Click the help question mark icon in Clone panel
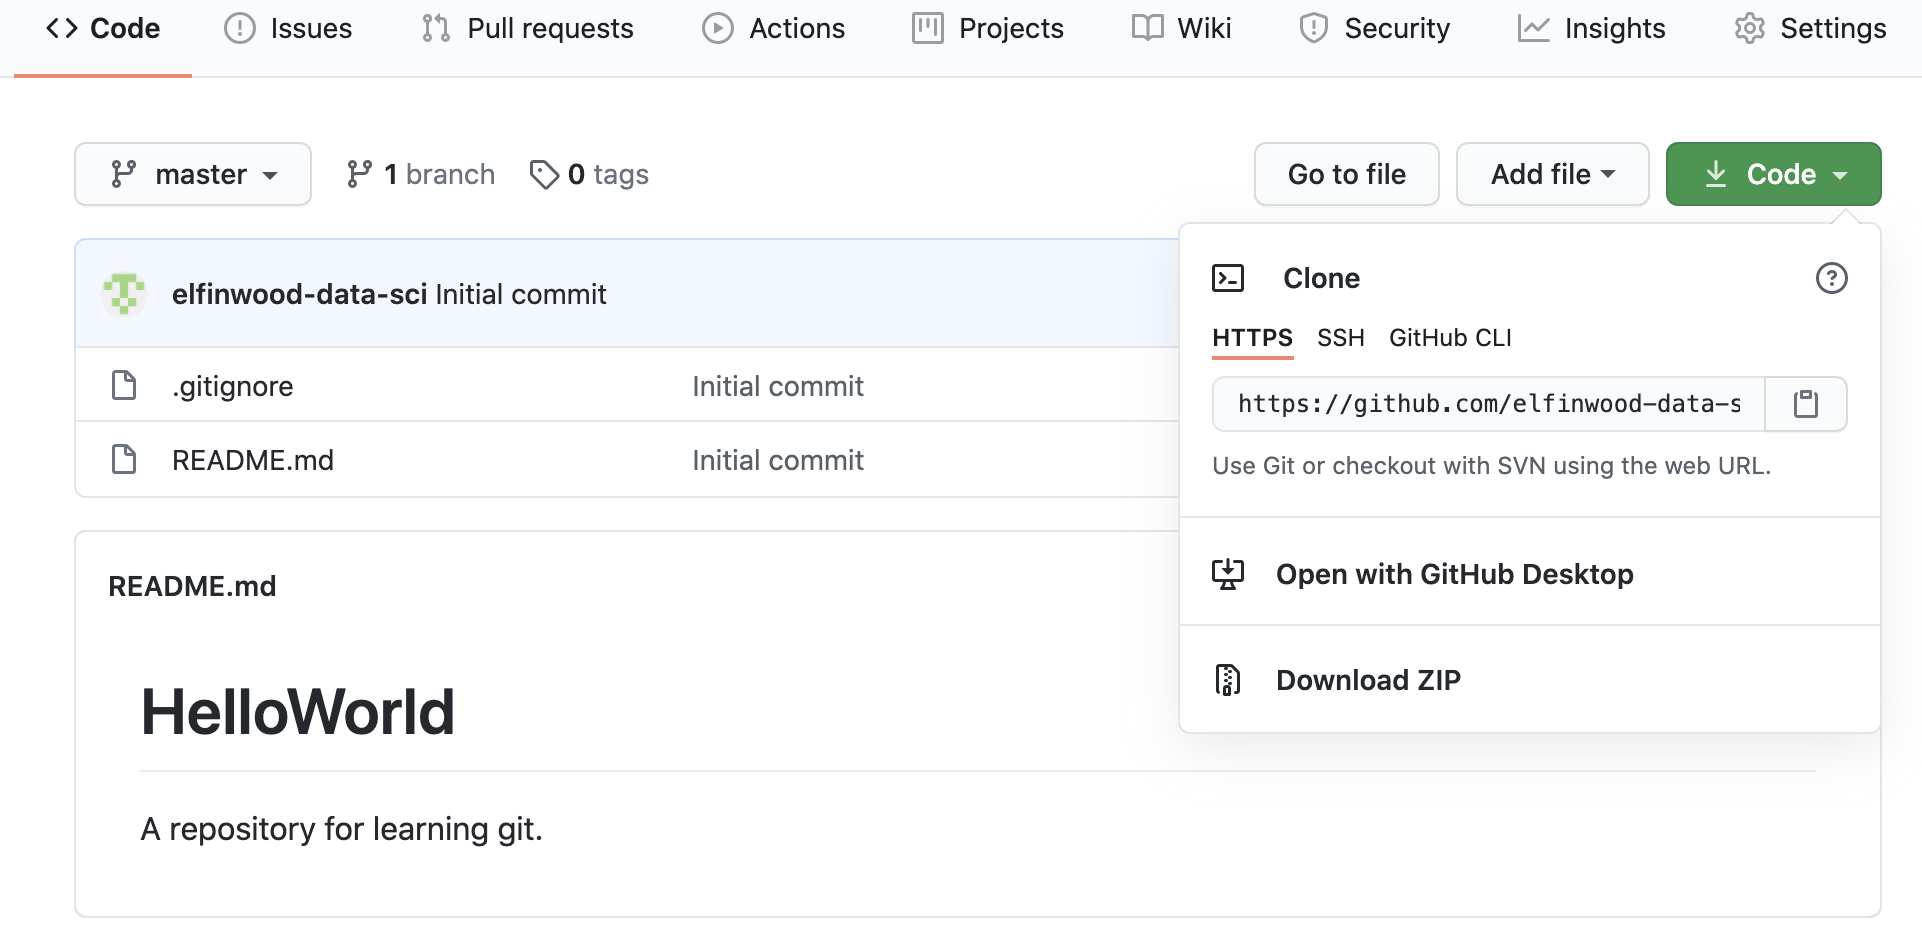1922x944 pixels. pos(1831,278)
